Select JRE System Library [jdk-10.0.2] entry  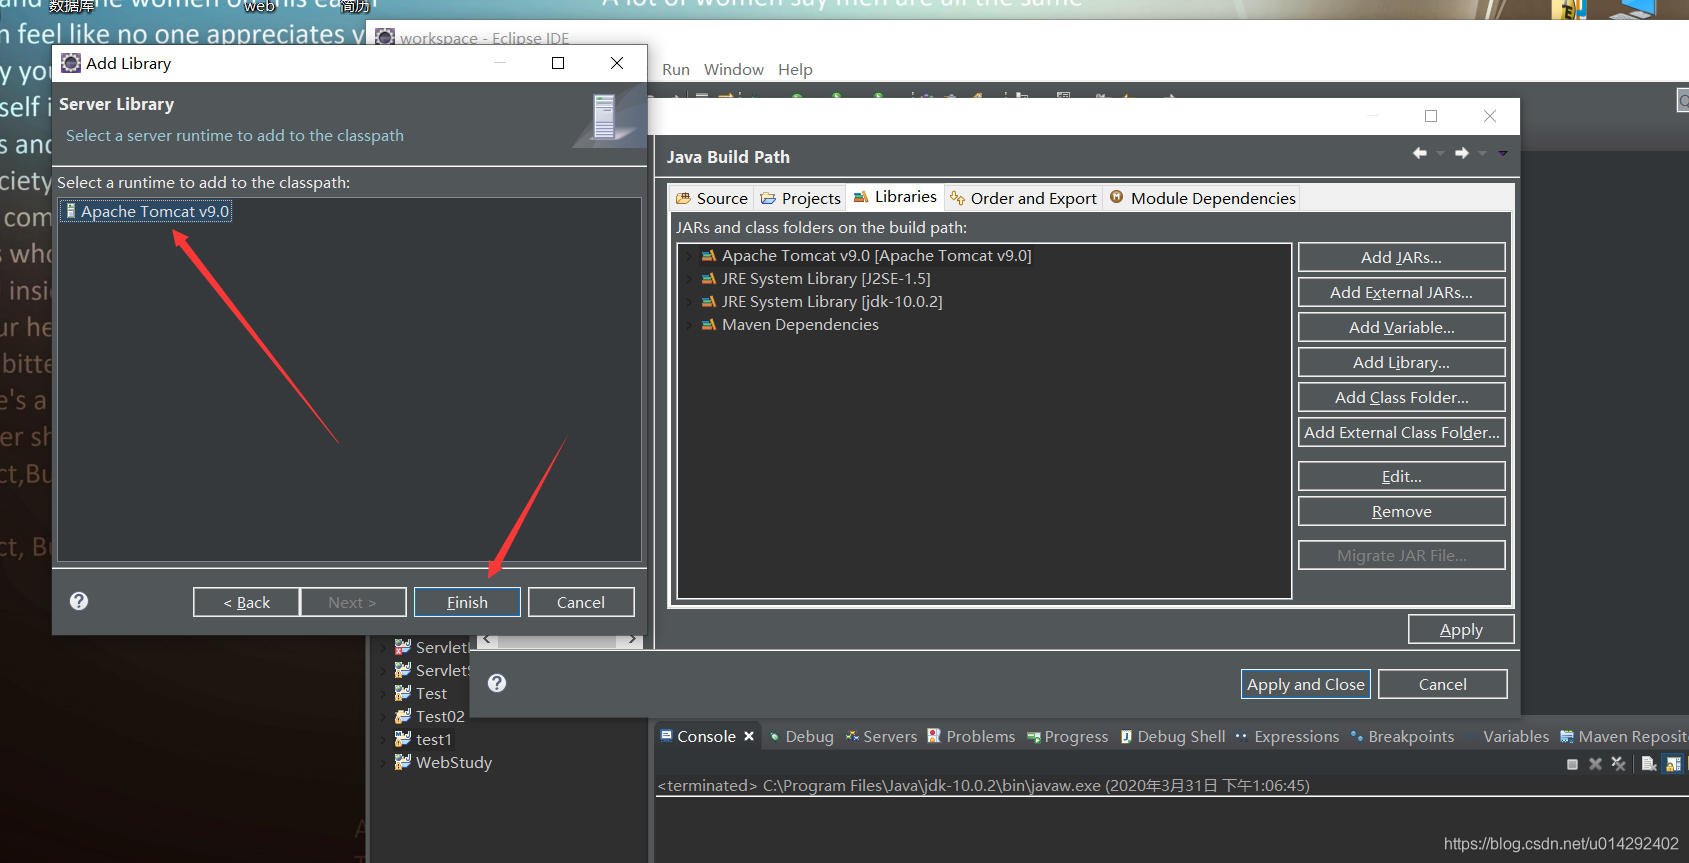tap(832, 302)
